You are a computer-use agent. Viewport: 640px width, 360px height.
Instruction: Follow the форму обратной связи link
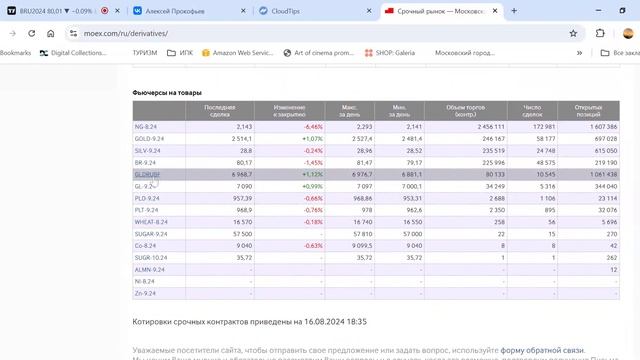(x=542, y=350)
